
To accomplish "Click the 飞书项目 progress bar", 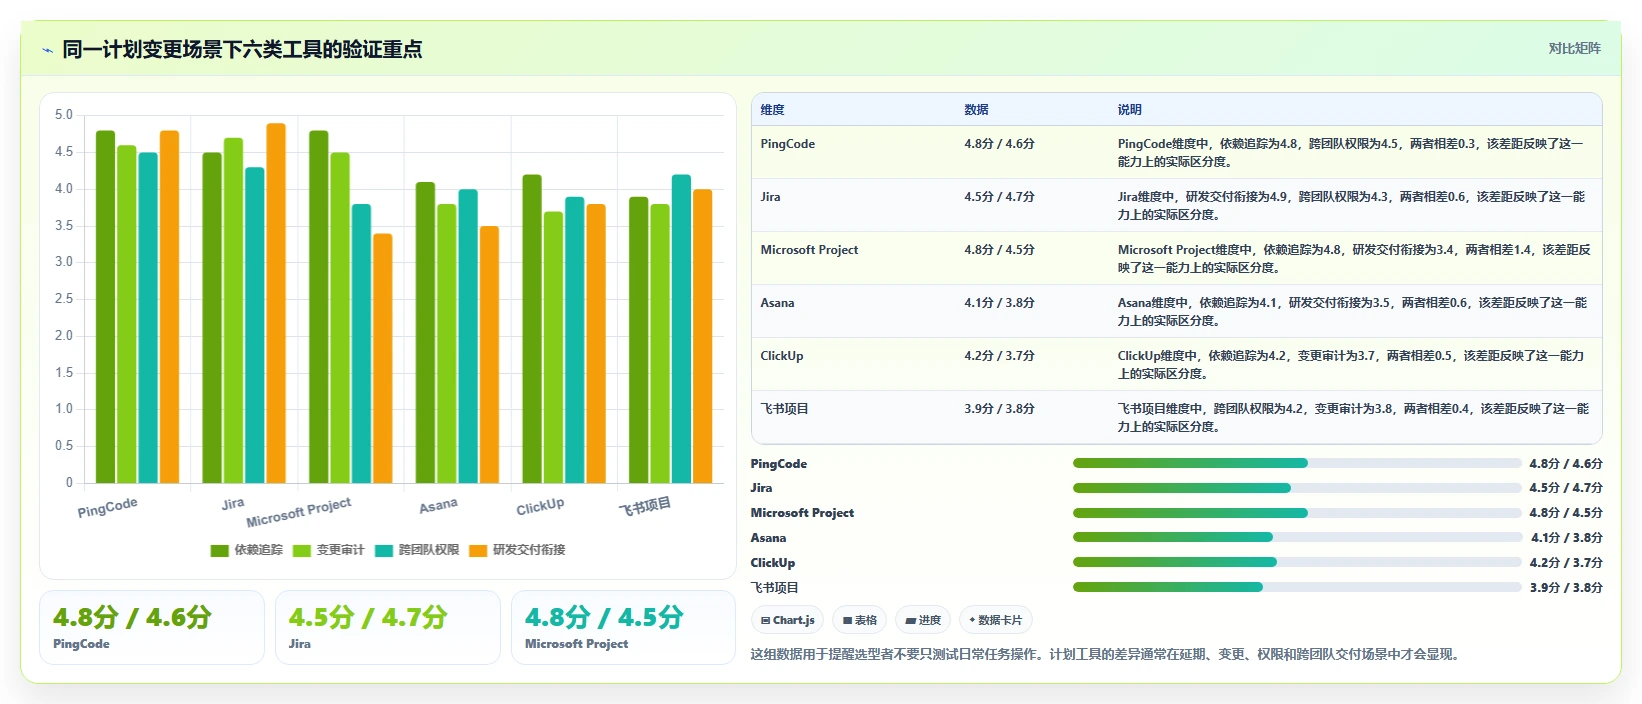I will tap(1297, 588).
